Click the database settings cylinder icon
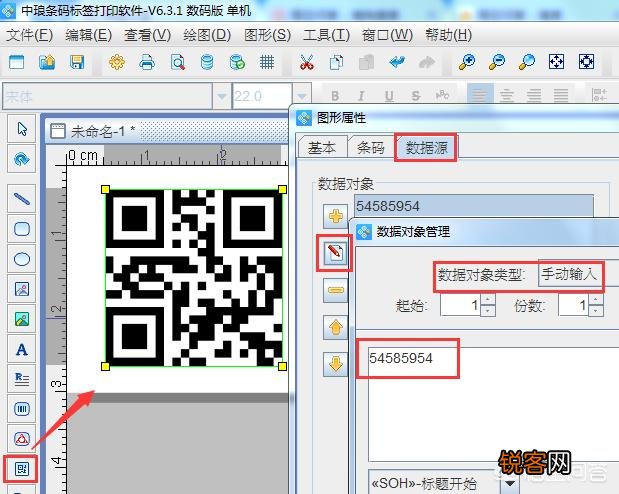619x494 pixels. click(x=207, y=62)
